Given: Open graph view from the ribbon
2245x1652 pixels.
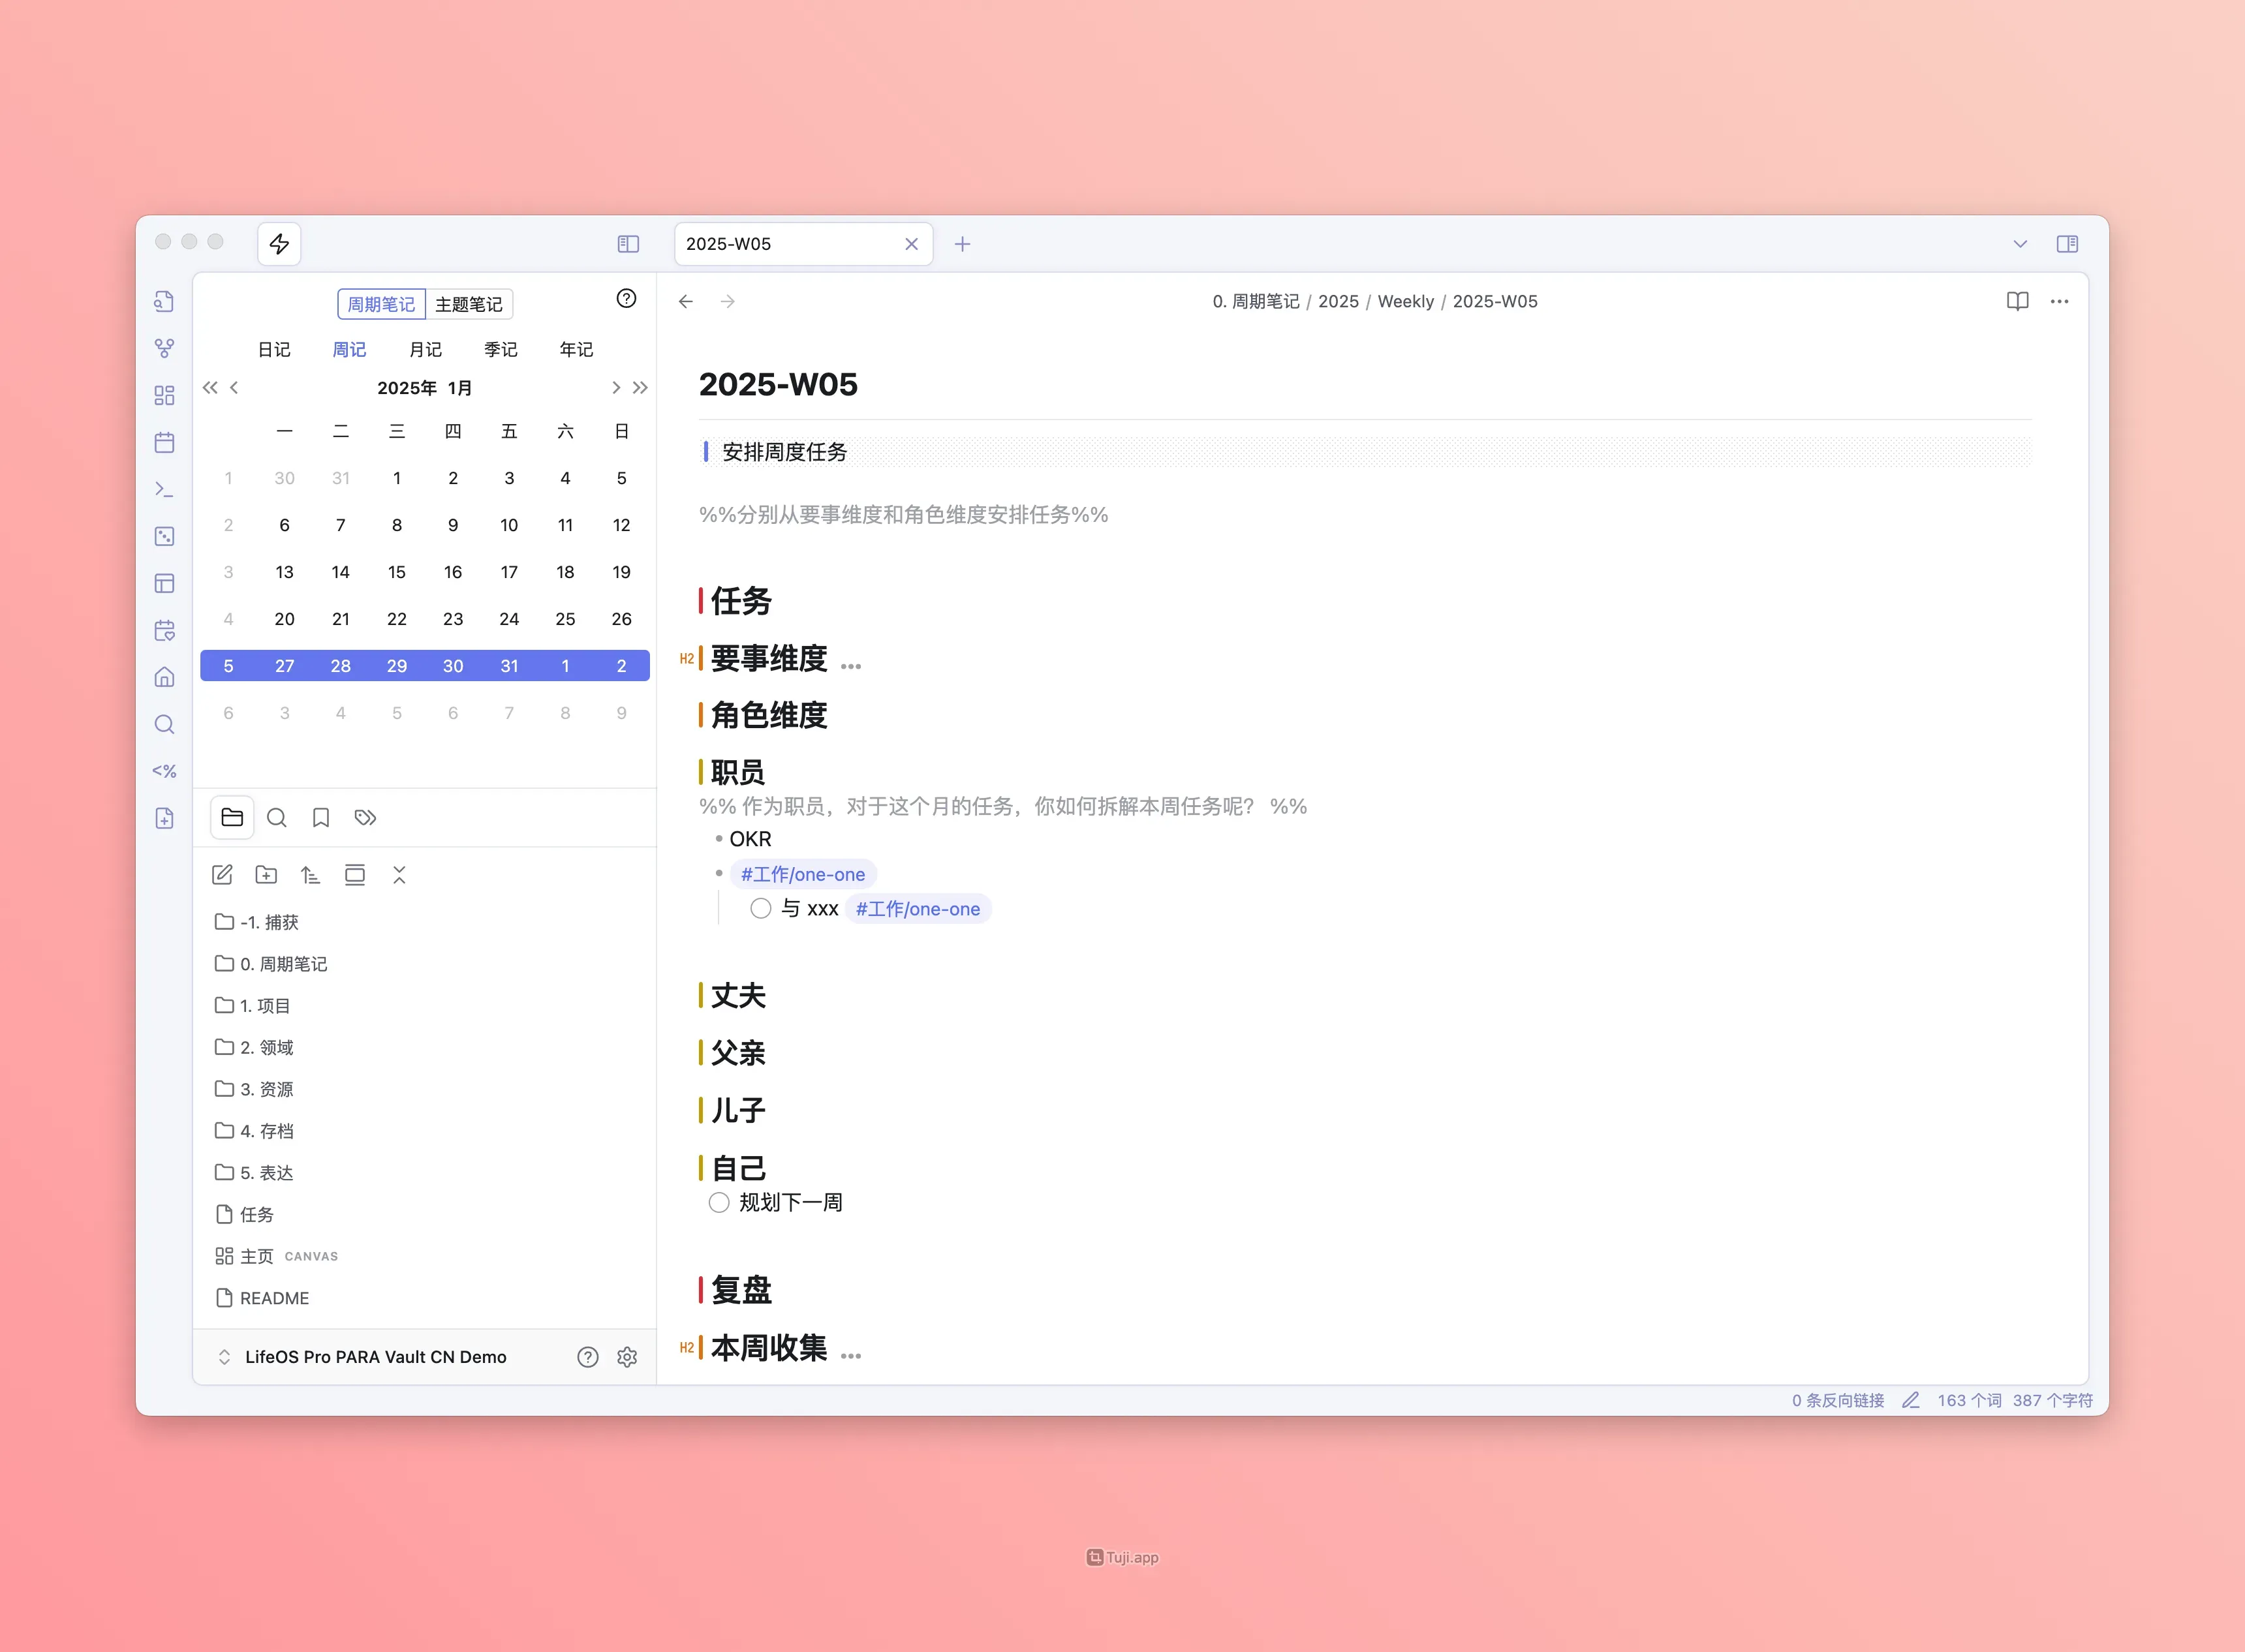Looking at the screenshot, I should [165, 348].
